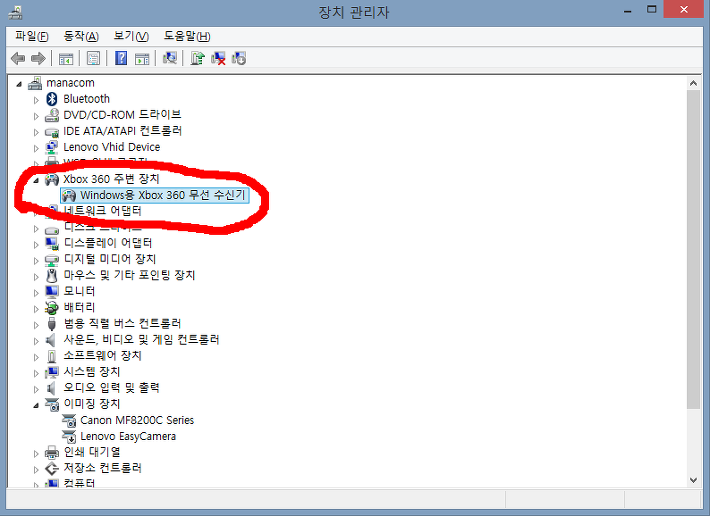Open the 파일(F) menu
This screenshot has height=516, width=710.
coord(32,36)
